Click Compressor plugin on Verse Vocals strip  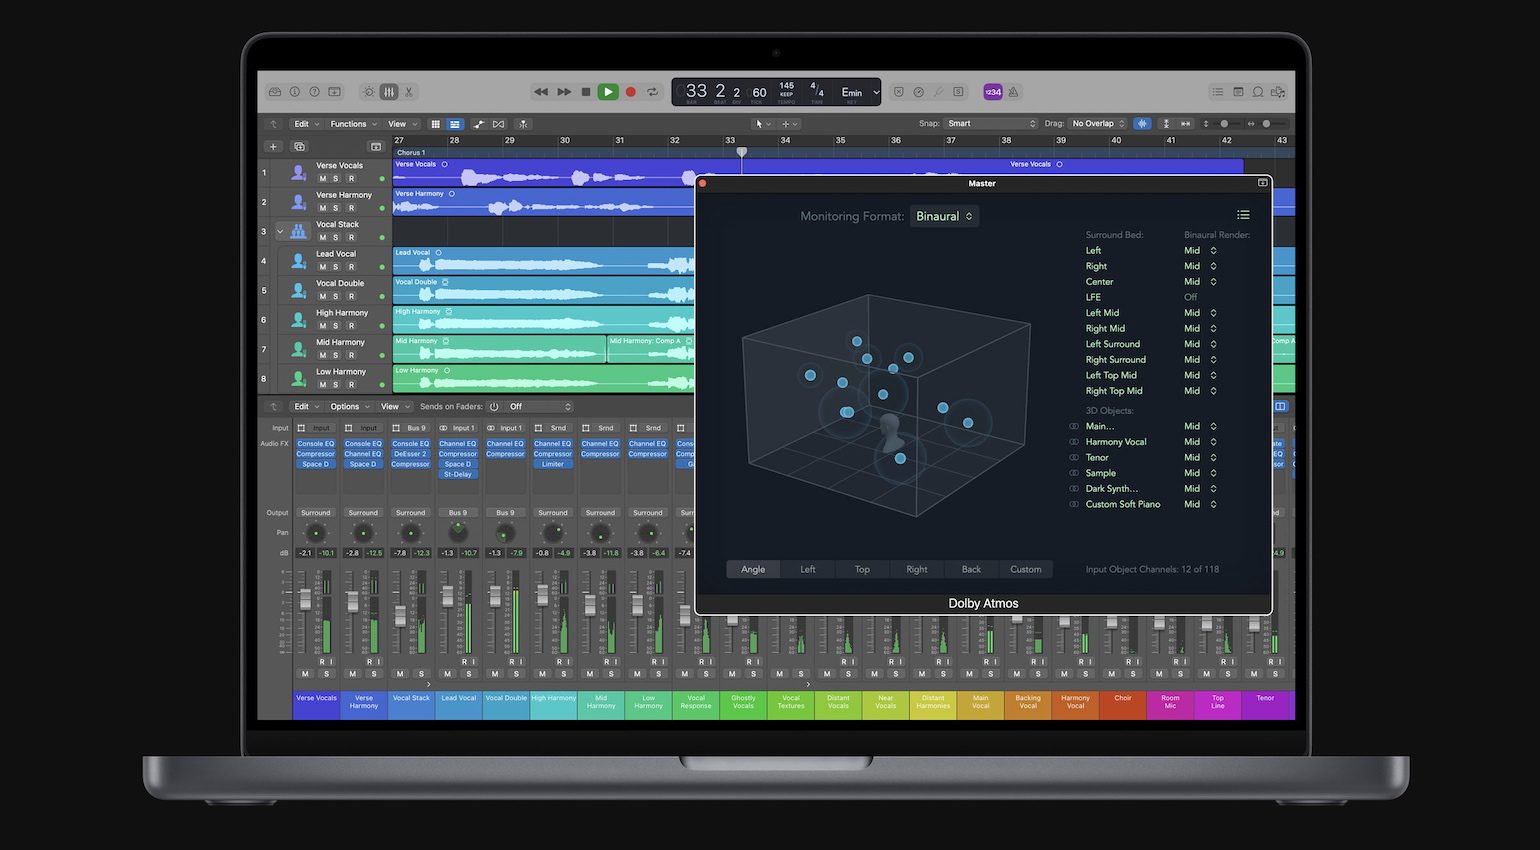pos(315,454)
